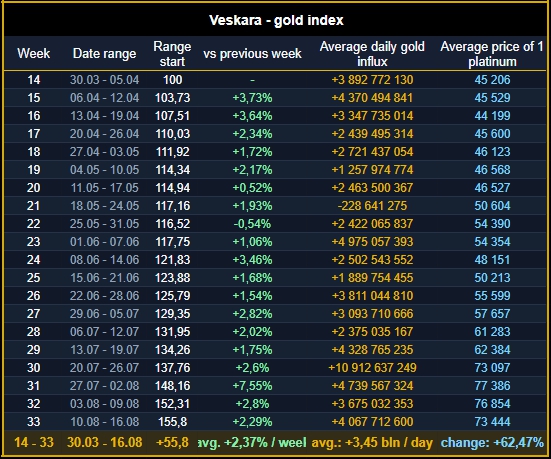This screenshot has width=551, height=459.
Task: Click platinum price 77 386
Action: pyautogui.click(x=492, y=386)
